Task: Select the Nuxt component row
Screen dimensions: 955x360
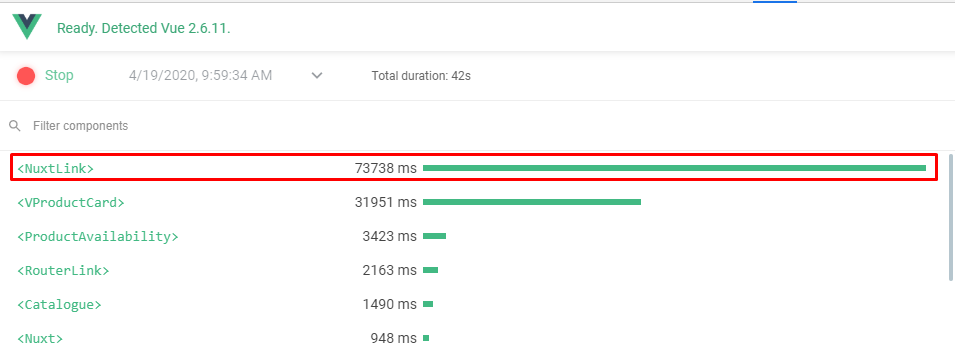Action: tap(473, 338)
